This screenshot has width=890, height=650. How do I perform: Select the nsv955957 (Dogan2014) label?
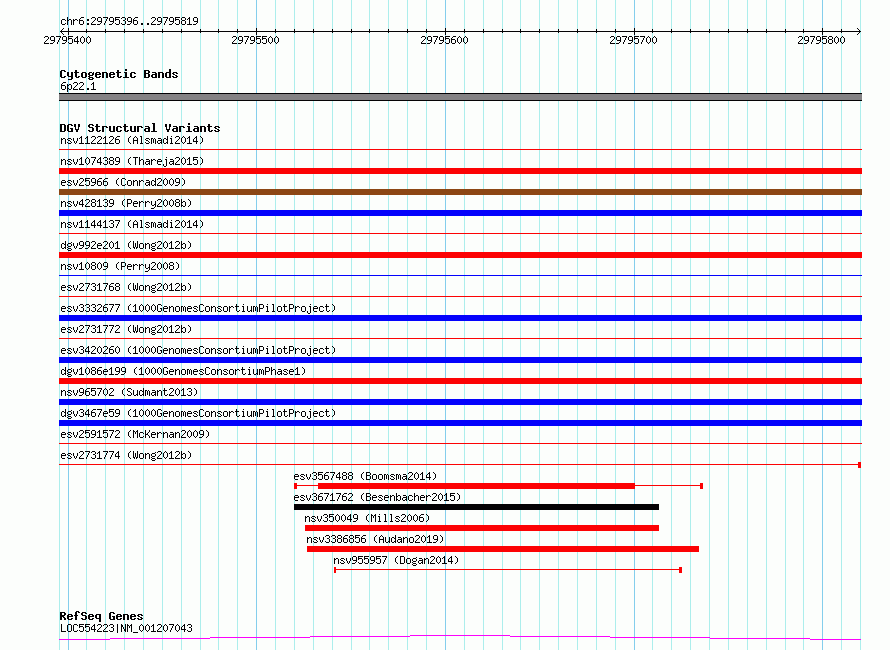(396, 560)
